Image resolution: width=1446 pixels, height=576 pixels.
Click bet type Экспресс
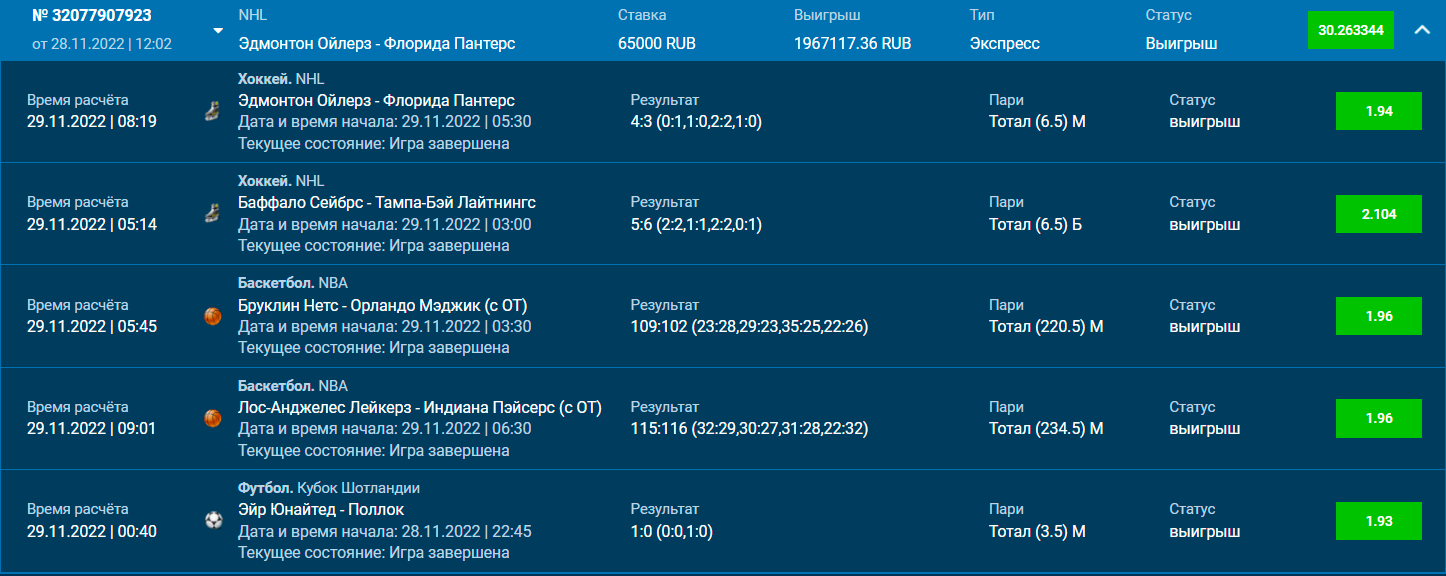(x=1005, y=44)
